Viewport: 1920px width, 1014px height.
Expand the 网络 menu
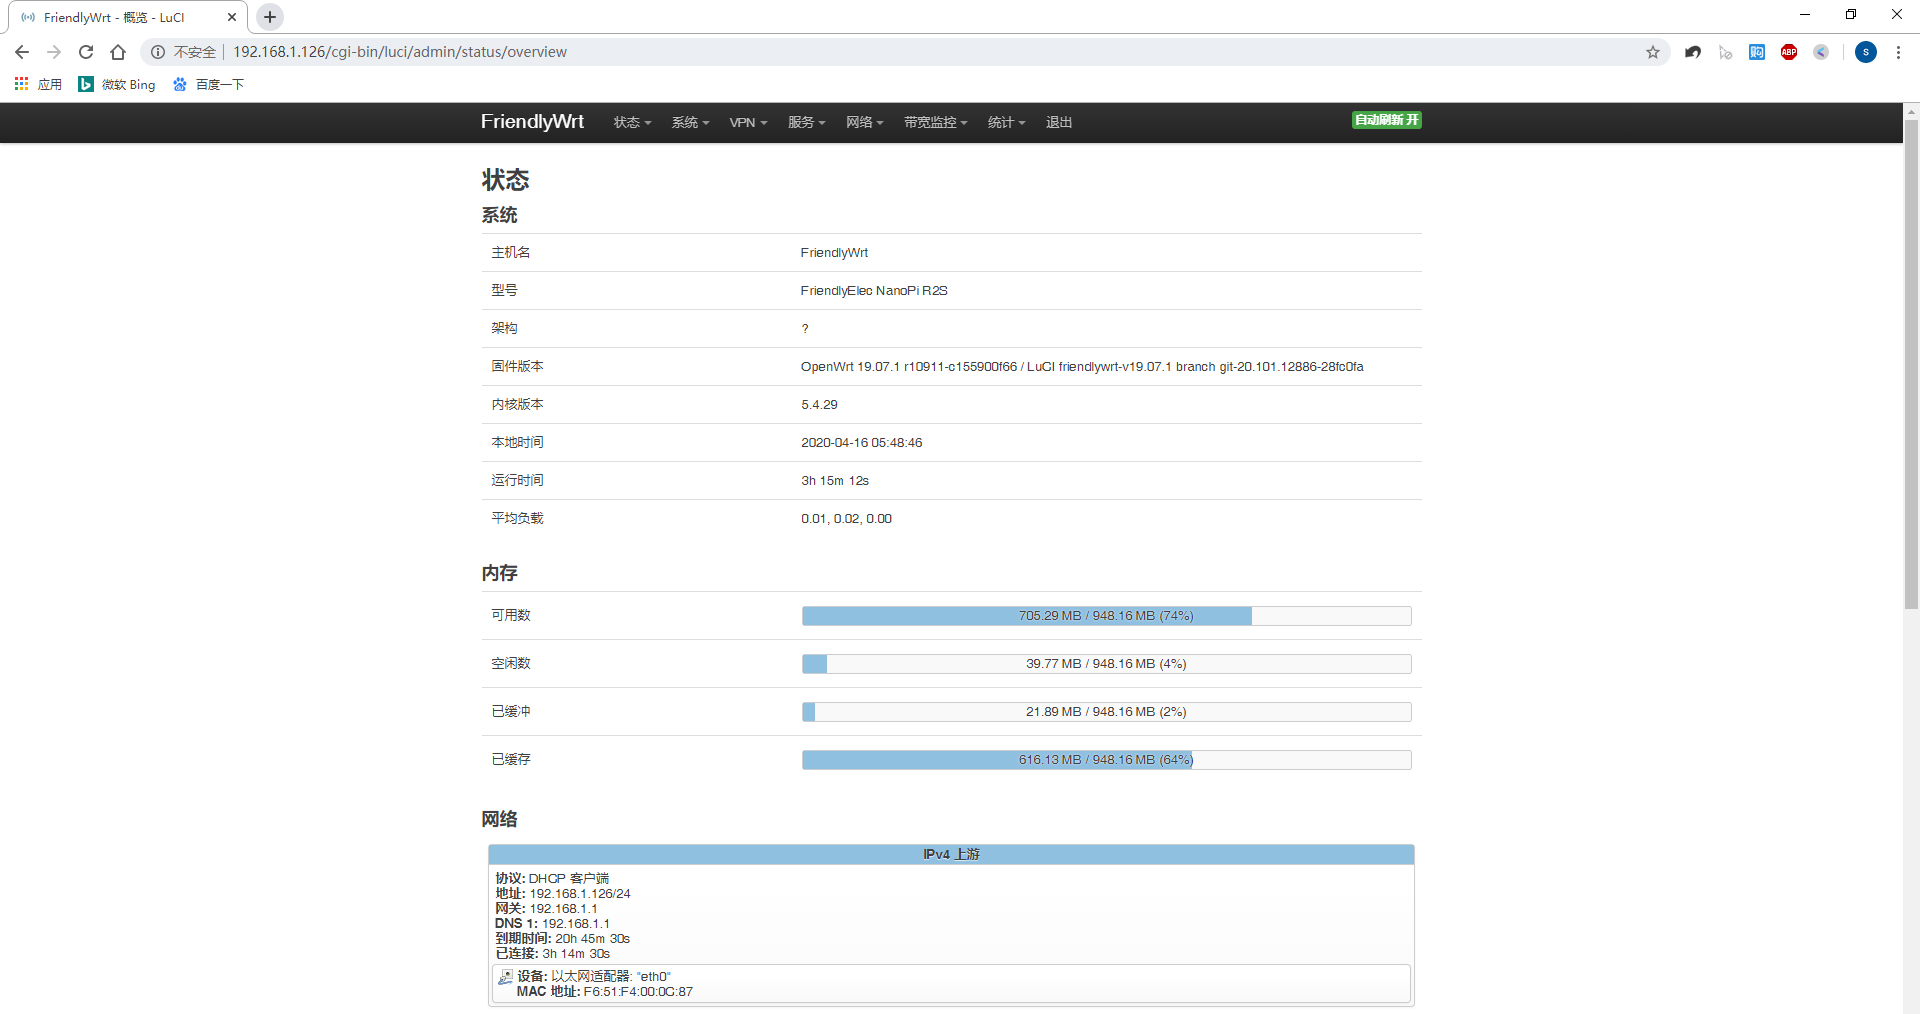[x=864, y=122]
